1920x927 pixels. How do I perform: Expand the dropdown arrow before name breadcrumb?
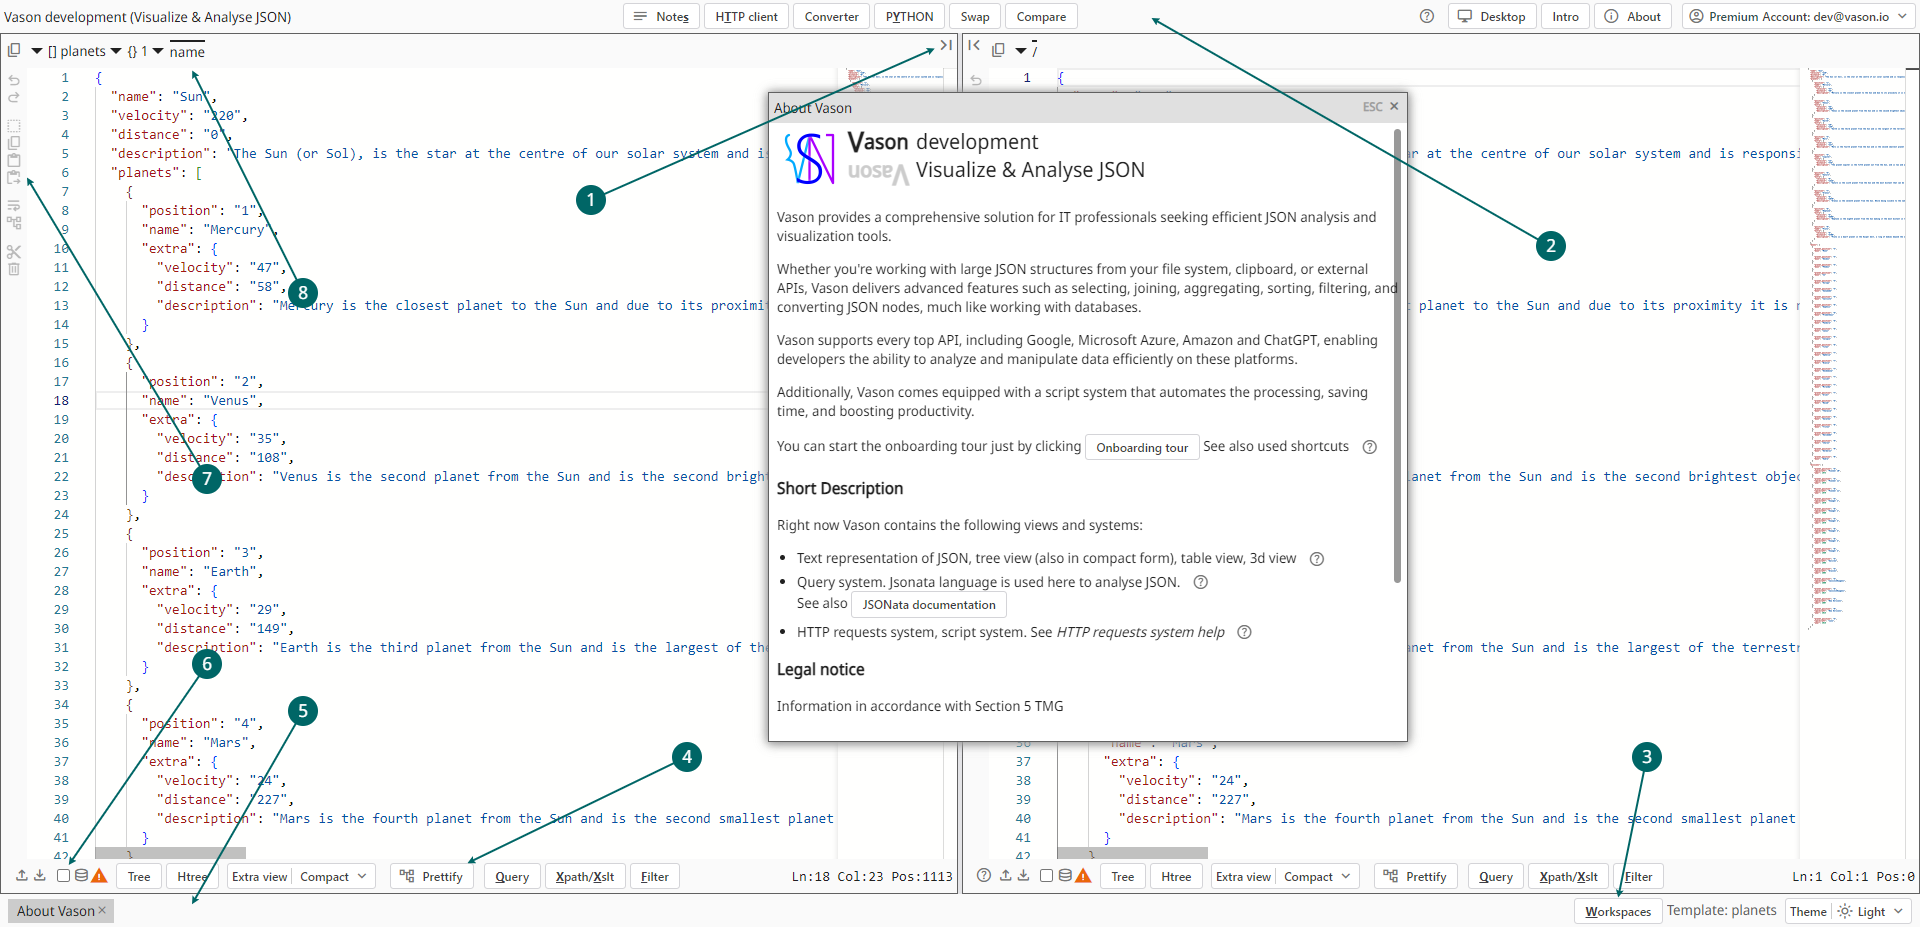coord(158,51)
